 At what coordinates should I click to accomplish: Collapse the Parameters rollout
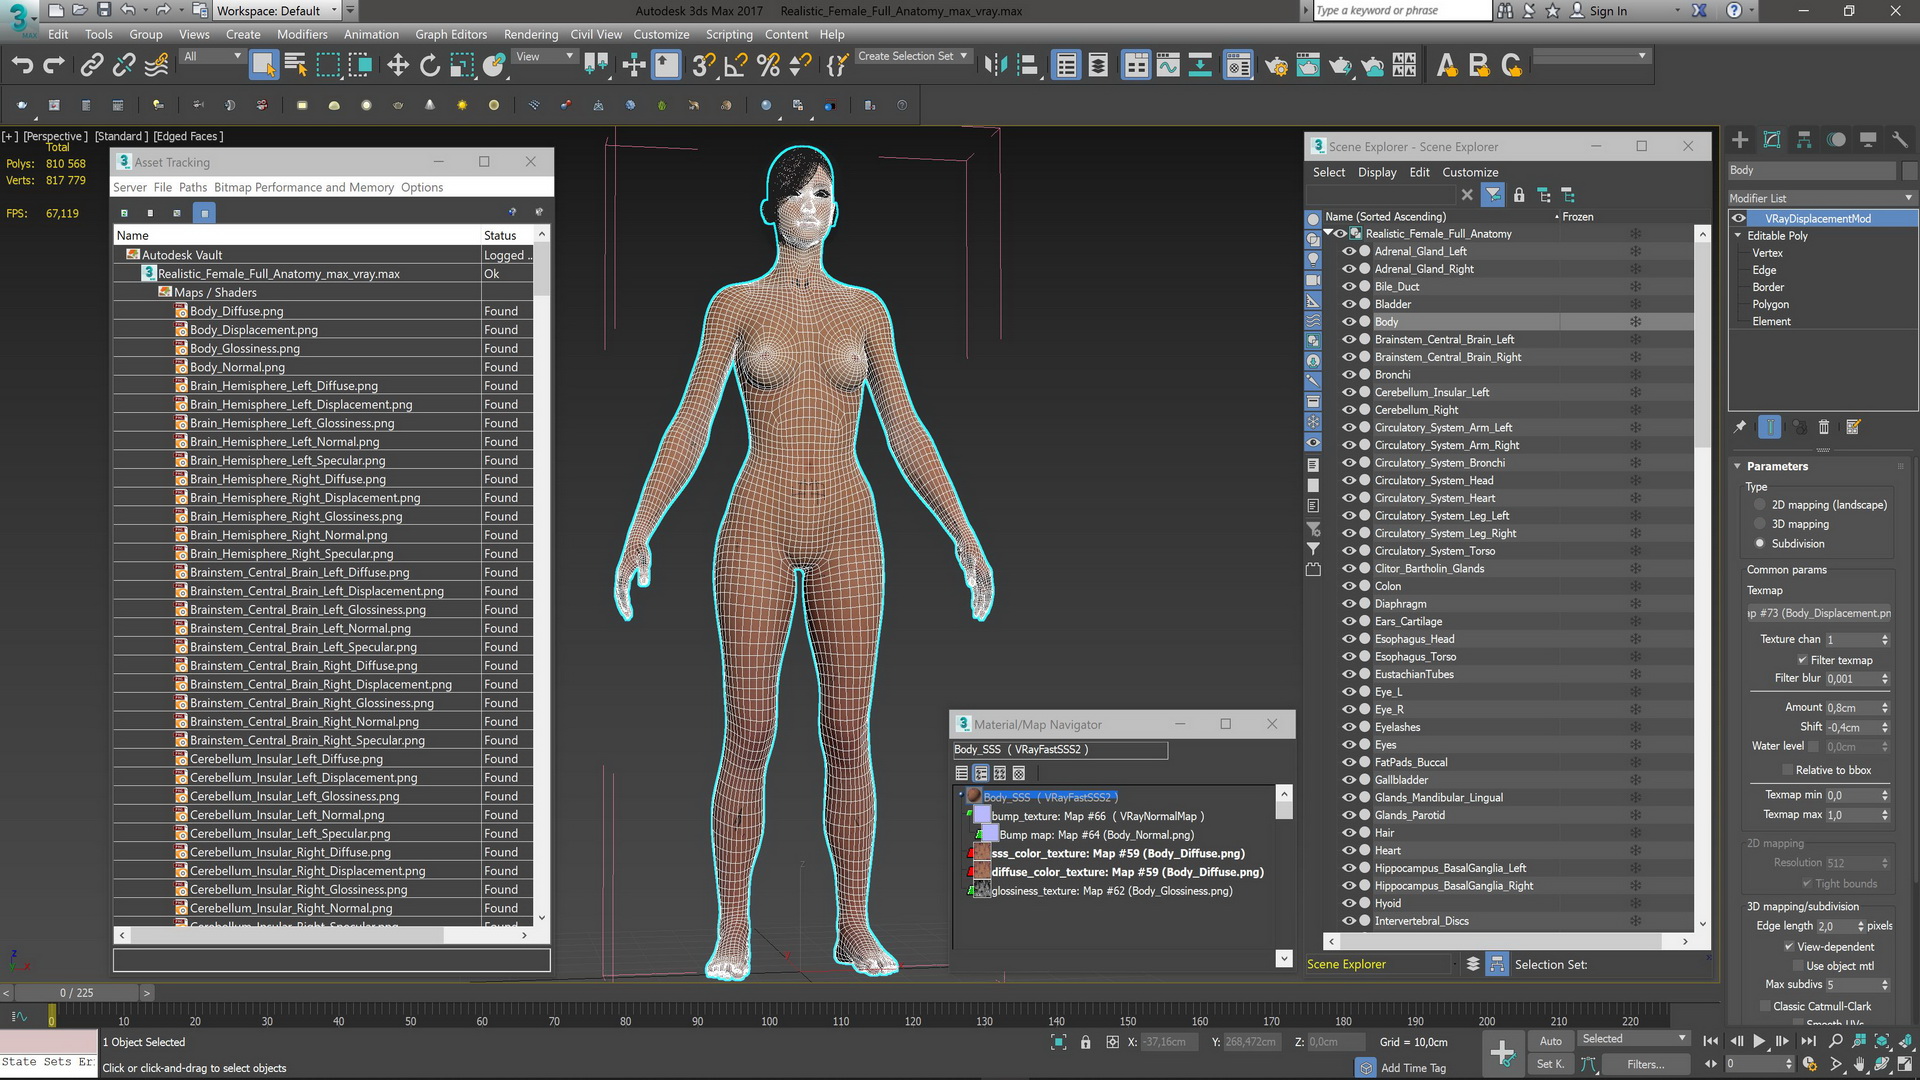1738,467
